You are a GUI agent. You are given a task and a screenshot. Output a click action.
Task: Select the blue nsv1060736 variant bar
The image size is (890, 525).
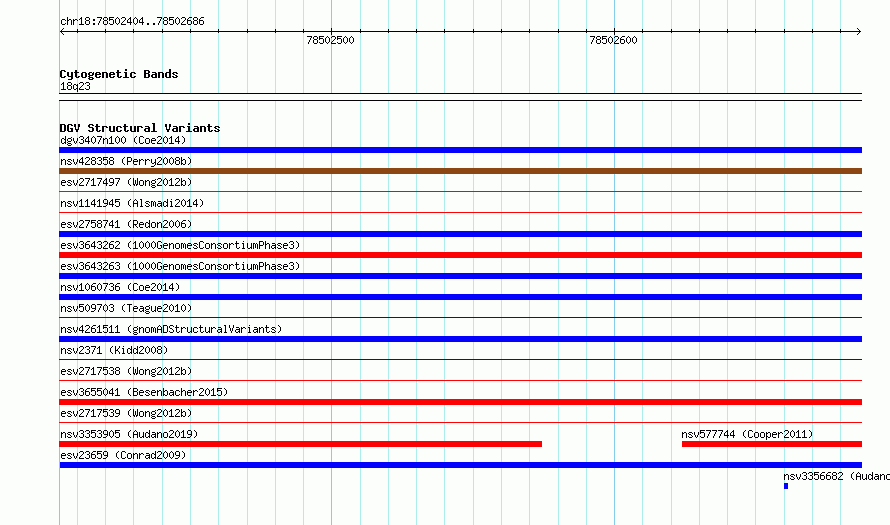[x=460, y=297]
